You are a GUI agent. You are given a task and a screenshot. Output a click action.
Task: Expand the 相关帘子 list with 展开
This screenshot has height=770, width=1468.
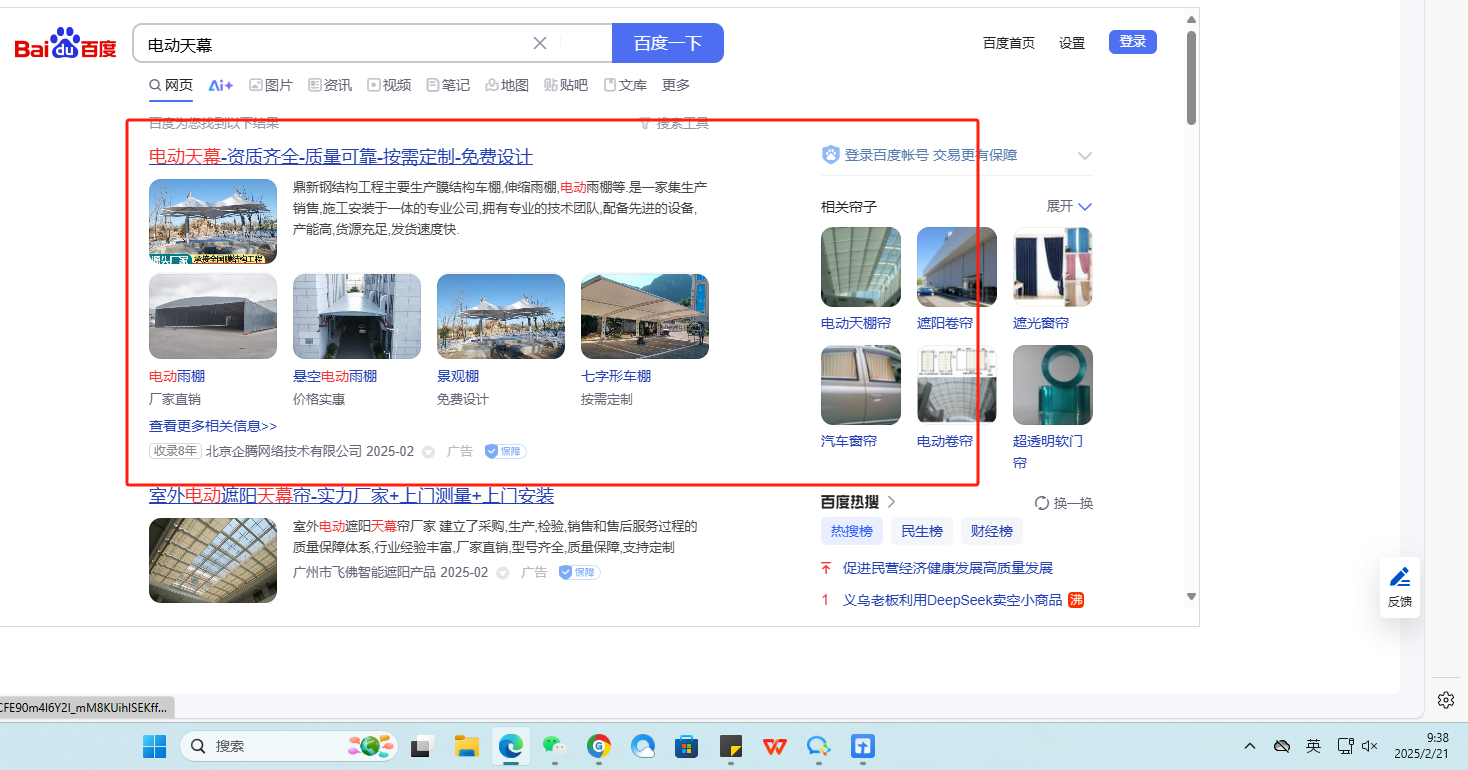[x=1069, y=206]
